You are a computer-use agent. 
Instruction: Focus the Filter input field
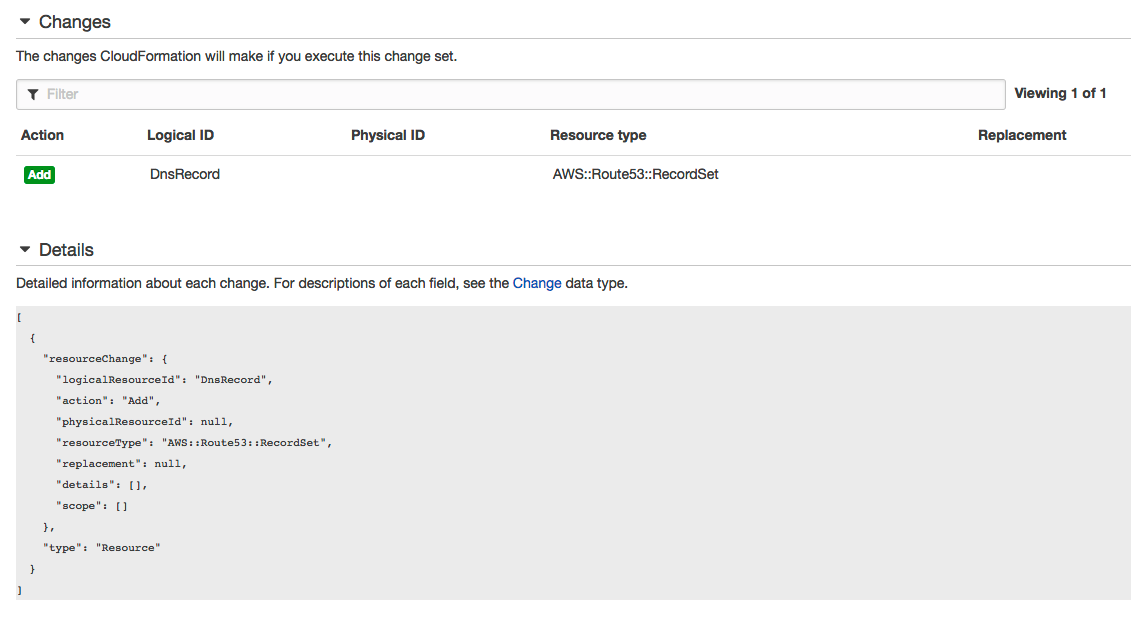(511, 94)
